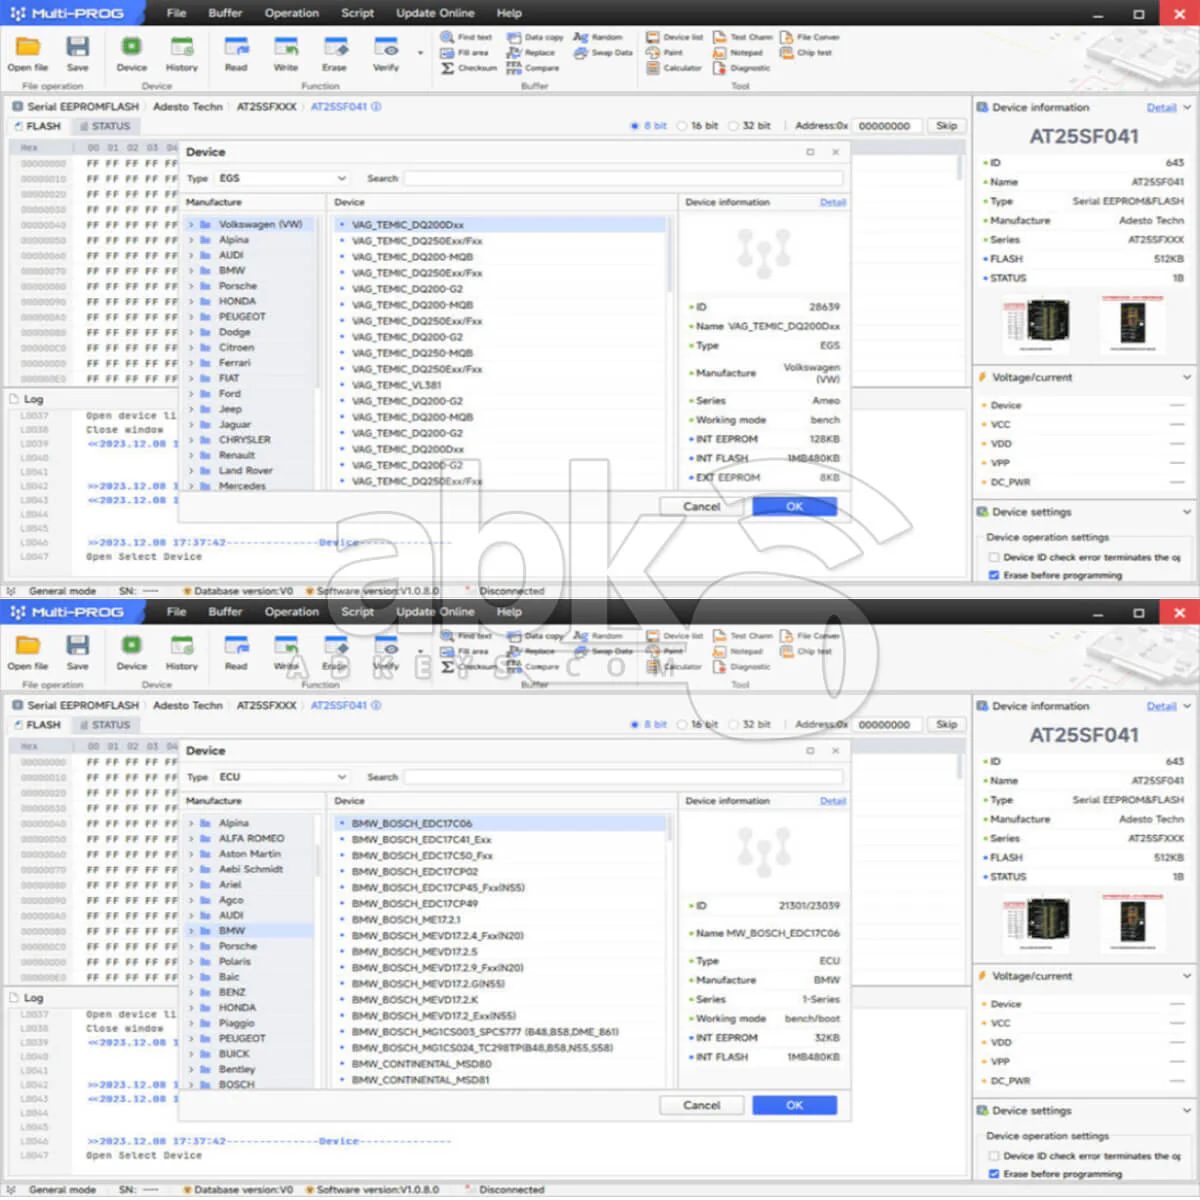
Task: Hit the Erase icon in upper window toolbar
Action: point(335,49)
